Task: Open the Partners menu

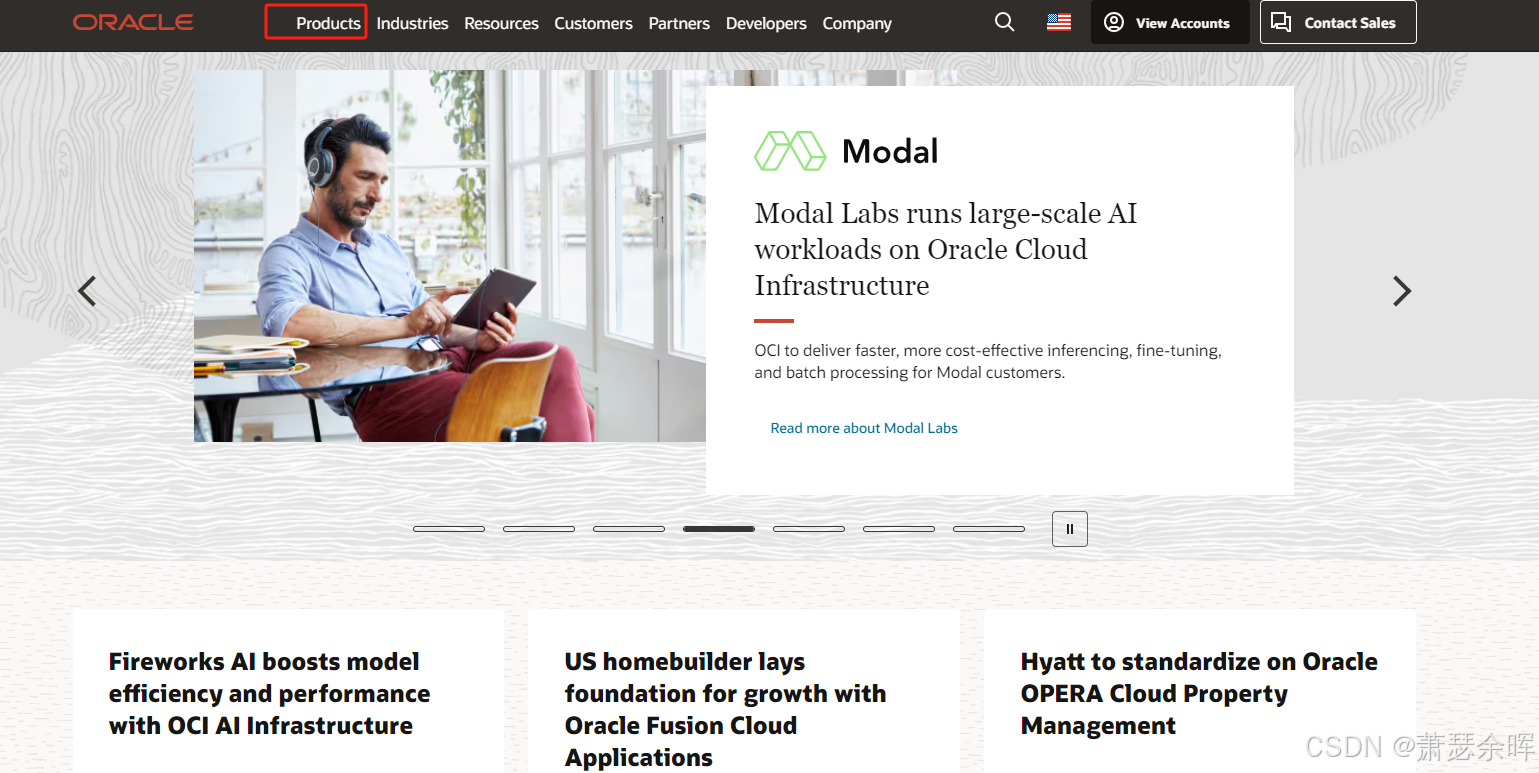Action: coord(679,23)
